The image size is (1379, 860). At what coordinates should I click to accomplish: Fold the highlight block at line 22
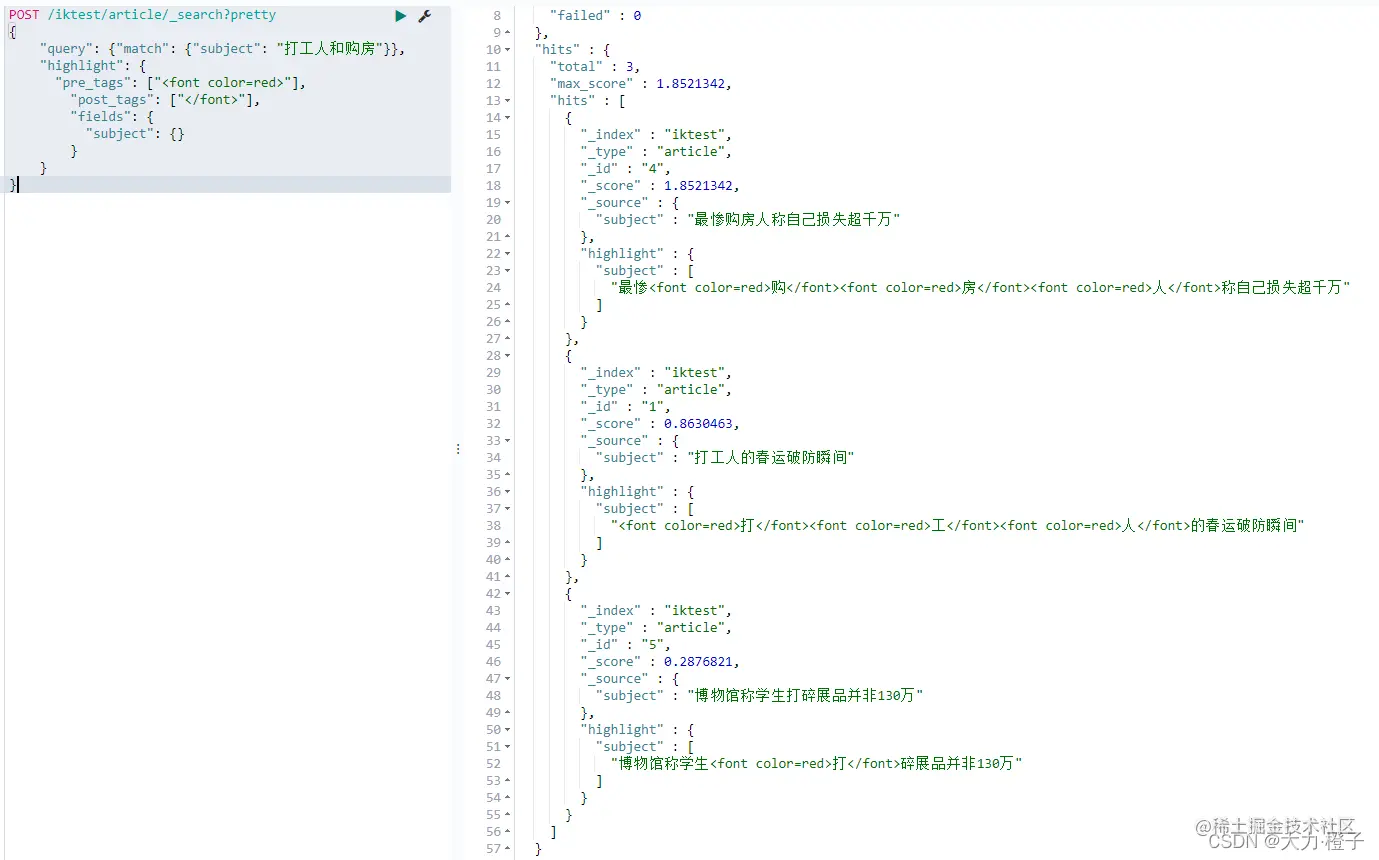[x=508, y=254]
